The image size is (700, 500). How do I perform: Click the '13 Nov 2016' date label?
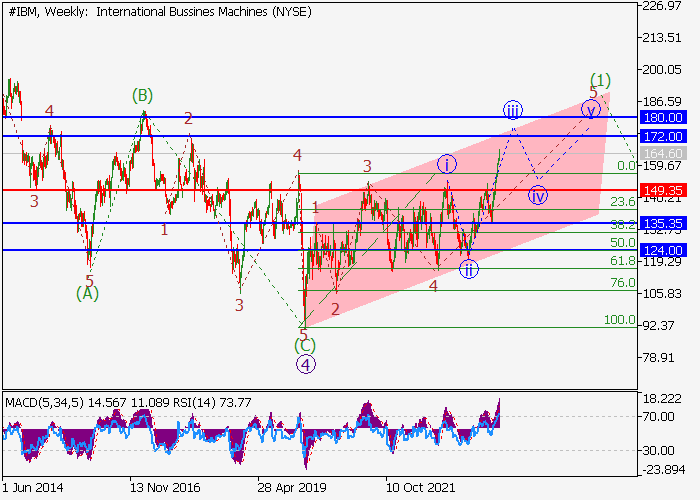(165, 488)
